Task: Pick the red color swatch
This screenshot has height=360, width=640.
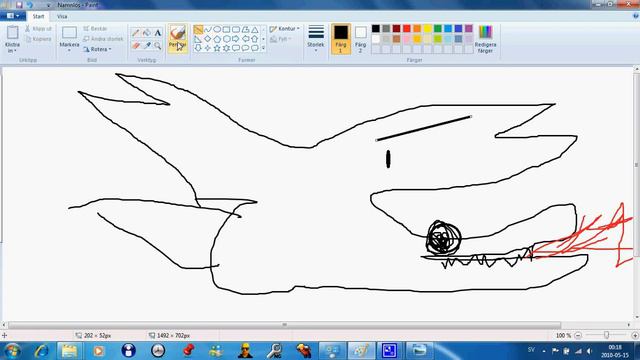Action: pyautogui.click(x=407, y=29)
